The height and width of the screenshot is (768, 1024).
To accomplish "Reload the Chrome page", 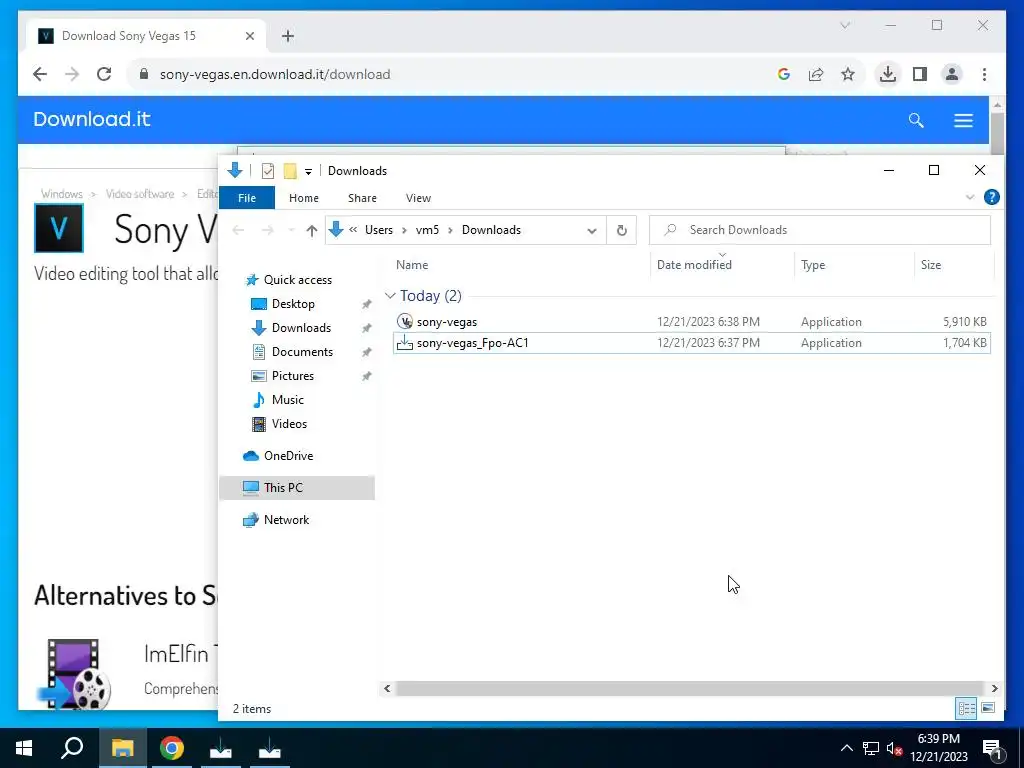I will point(104,74).
